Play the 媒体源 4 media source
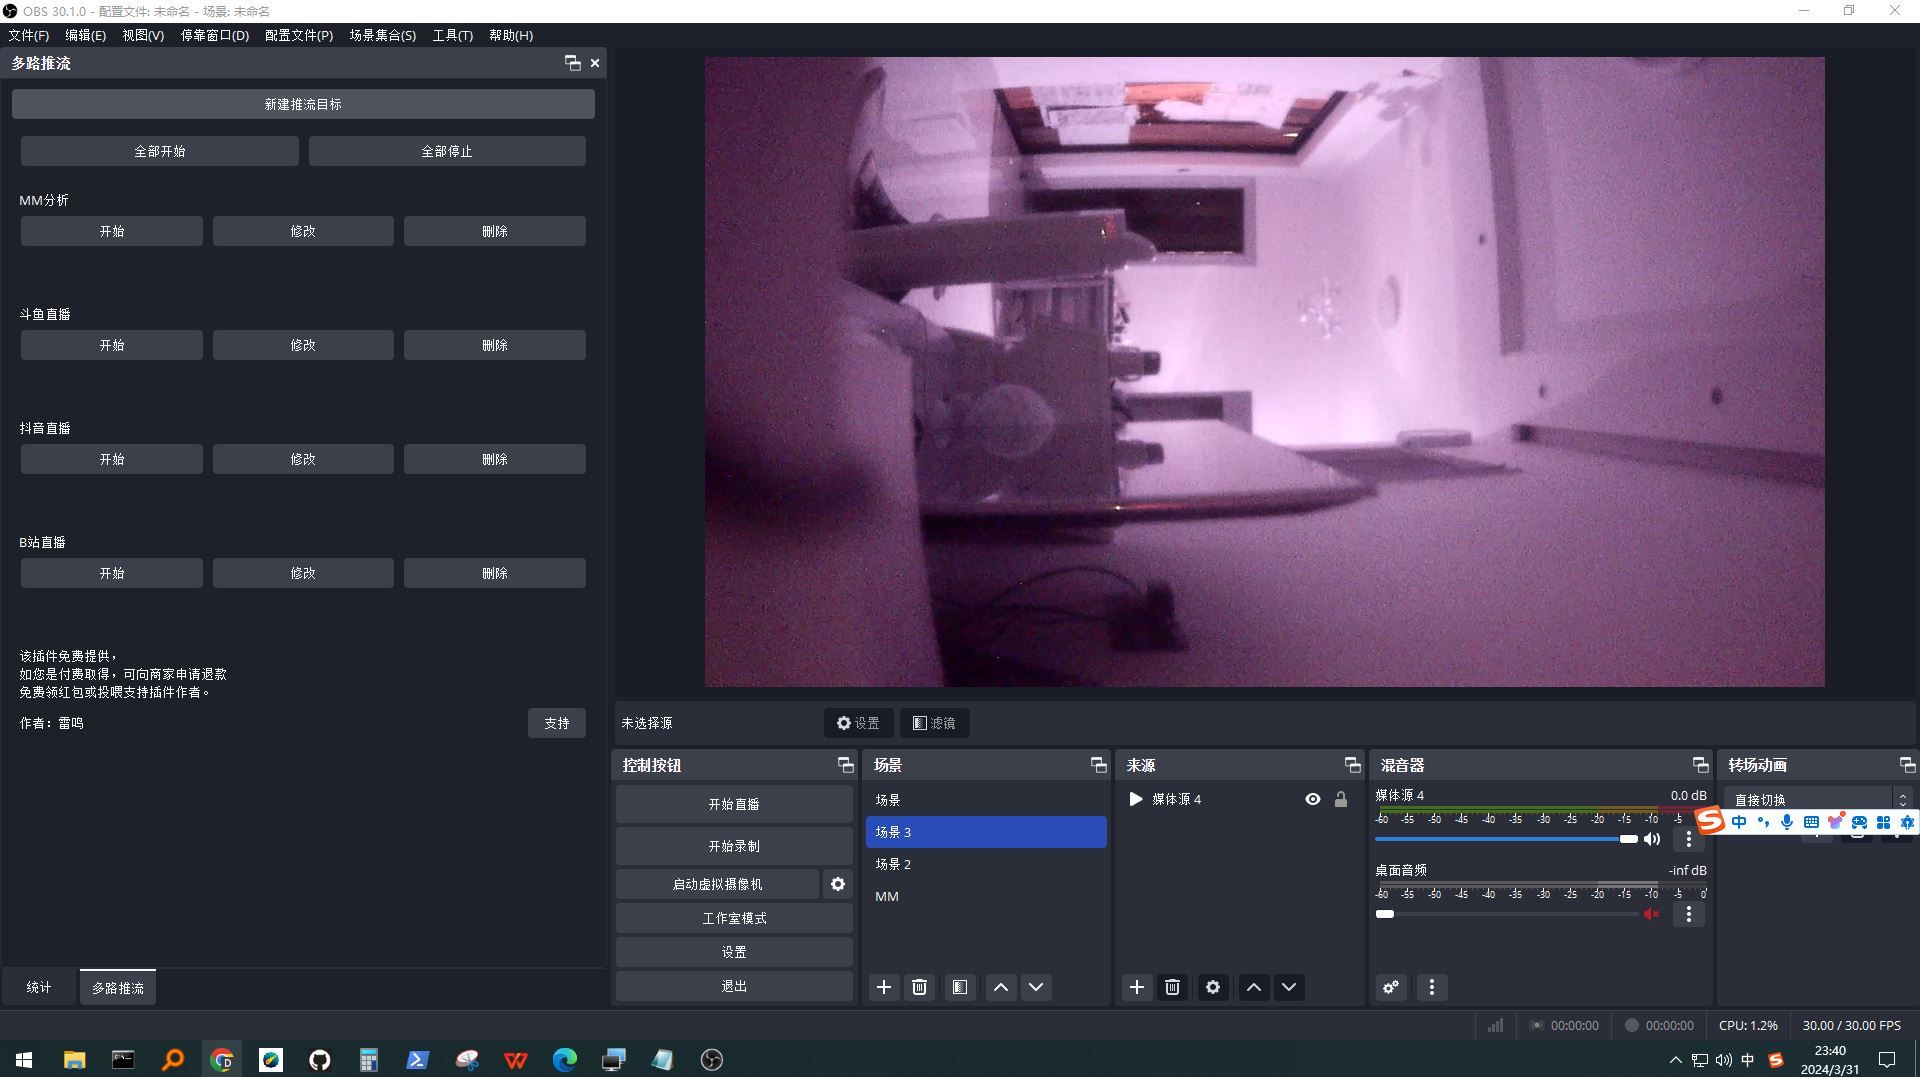This screenshot has height=1077, width=1920. click(x=1136, y=799)
